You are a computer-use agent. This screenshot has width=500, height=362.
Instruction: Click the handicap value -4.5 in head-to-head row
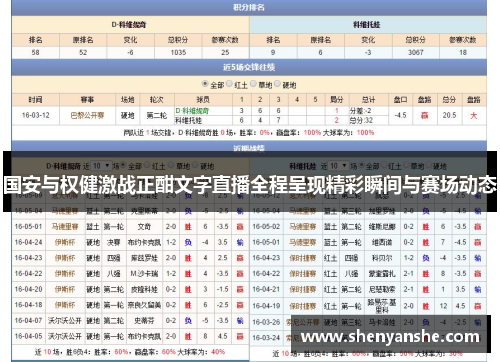(x=400, y=115)
